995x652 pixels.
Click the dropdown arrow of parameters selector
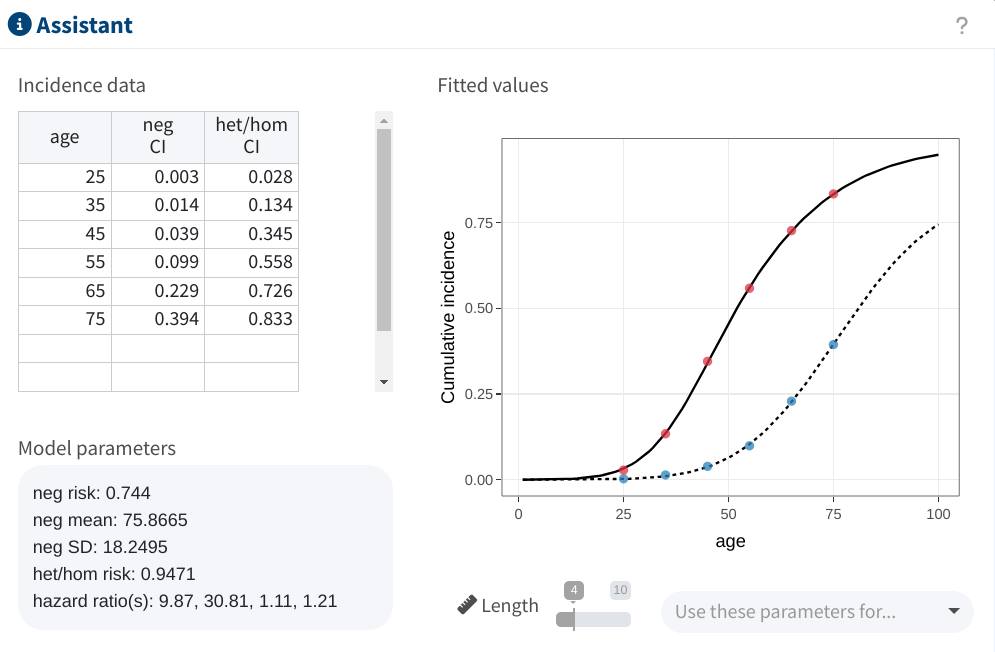click(953, 611)
